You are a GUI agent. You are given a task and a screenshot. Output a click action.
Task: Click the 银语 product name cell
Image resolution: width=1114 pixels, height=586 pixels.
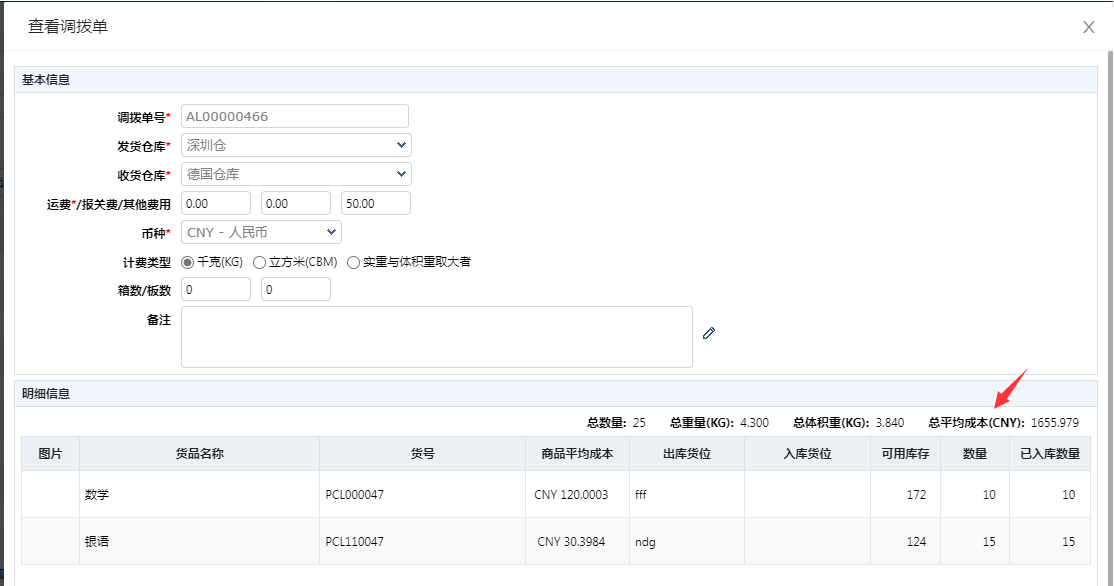(200, 541)
